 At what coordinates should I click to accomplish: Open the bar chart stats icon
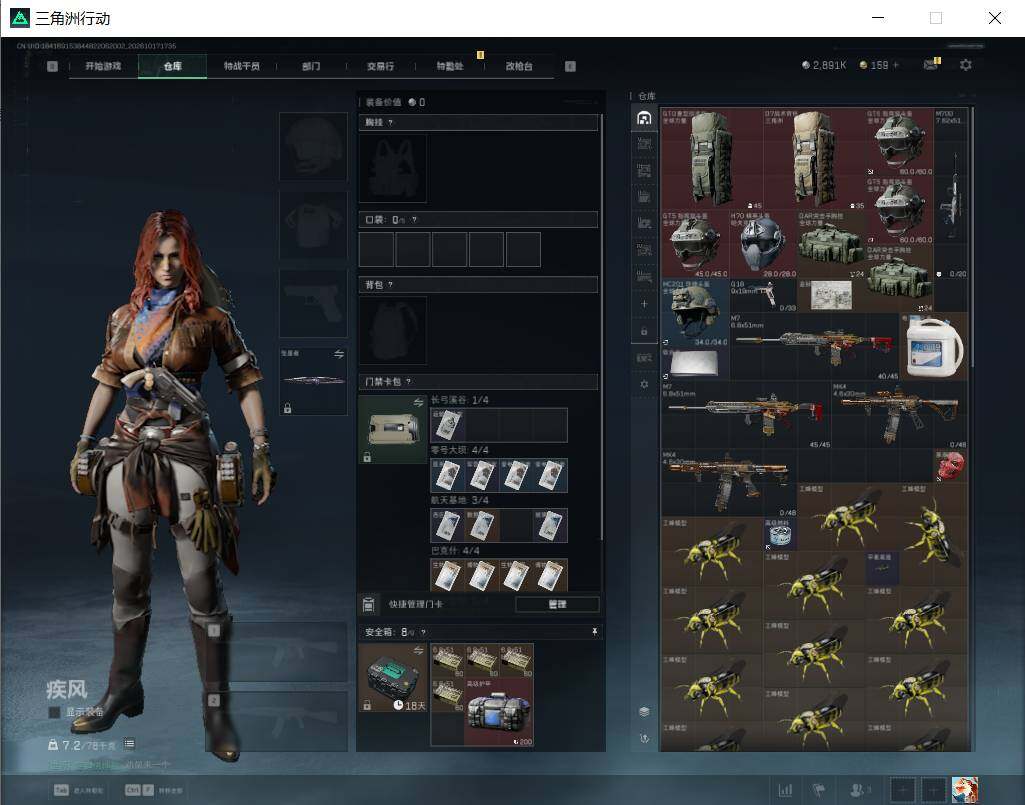tap(785, 790)
